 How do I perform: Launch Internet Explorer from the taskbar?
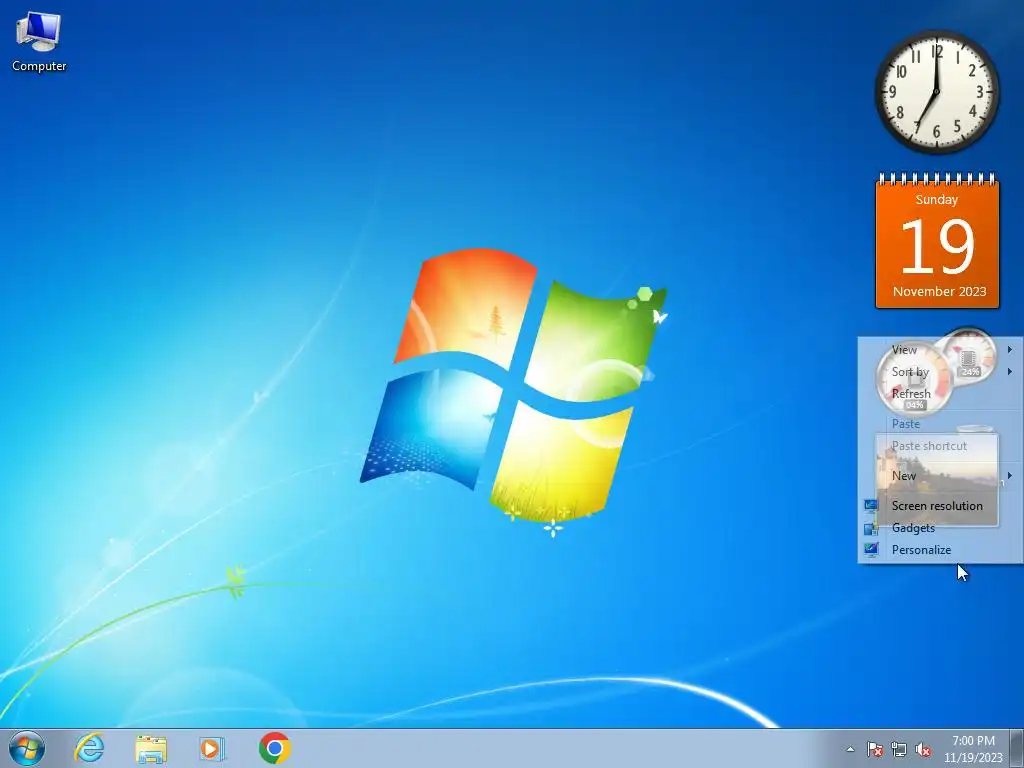89,748
